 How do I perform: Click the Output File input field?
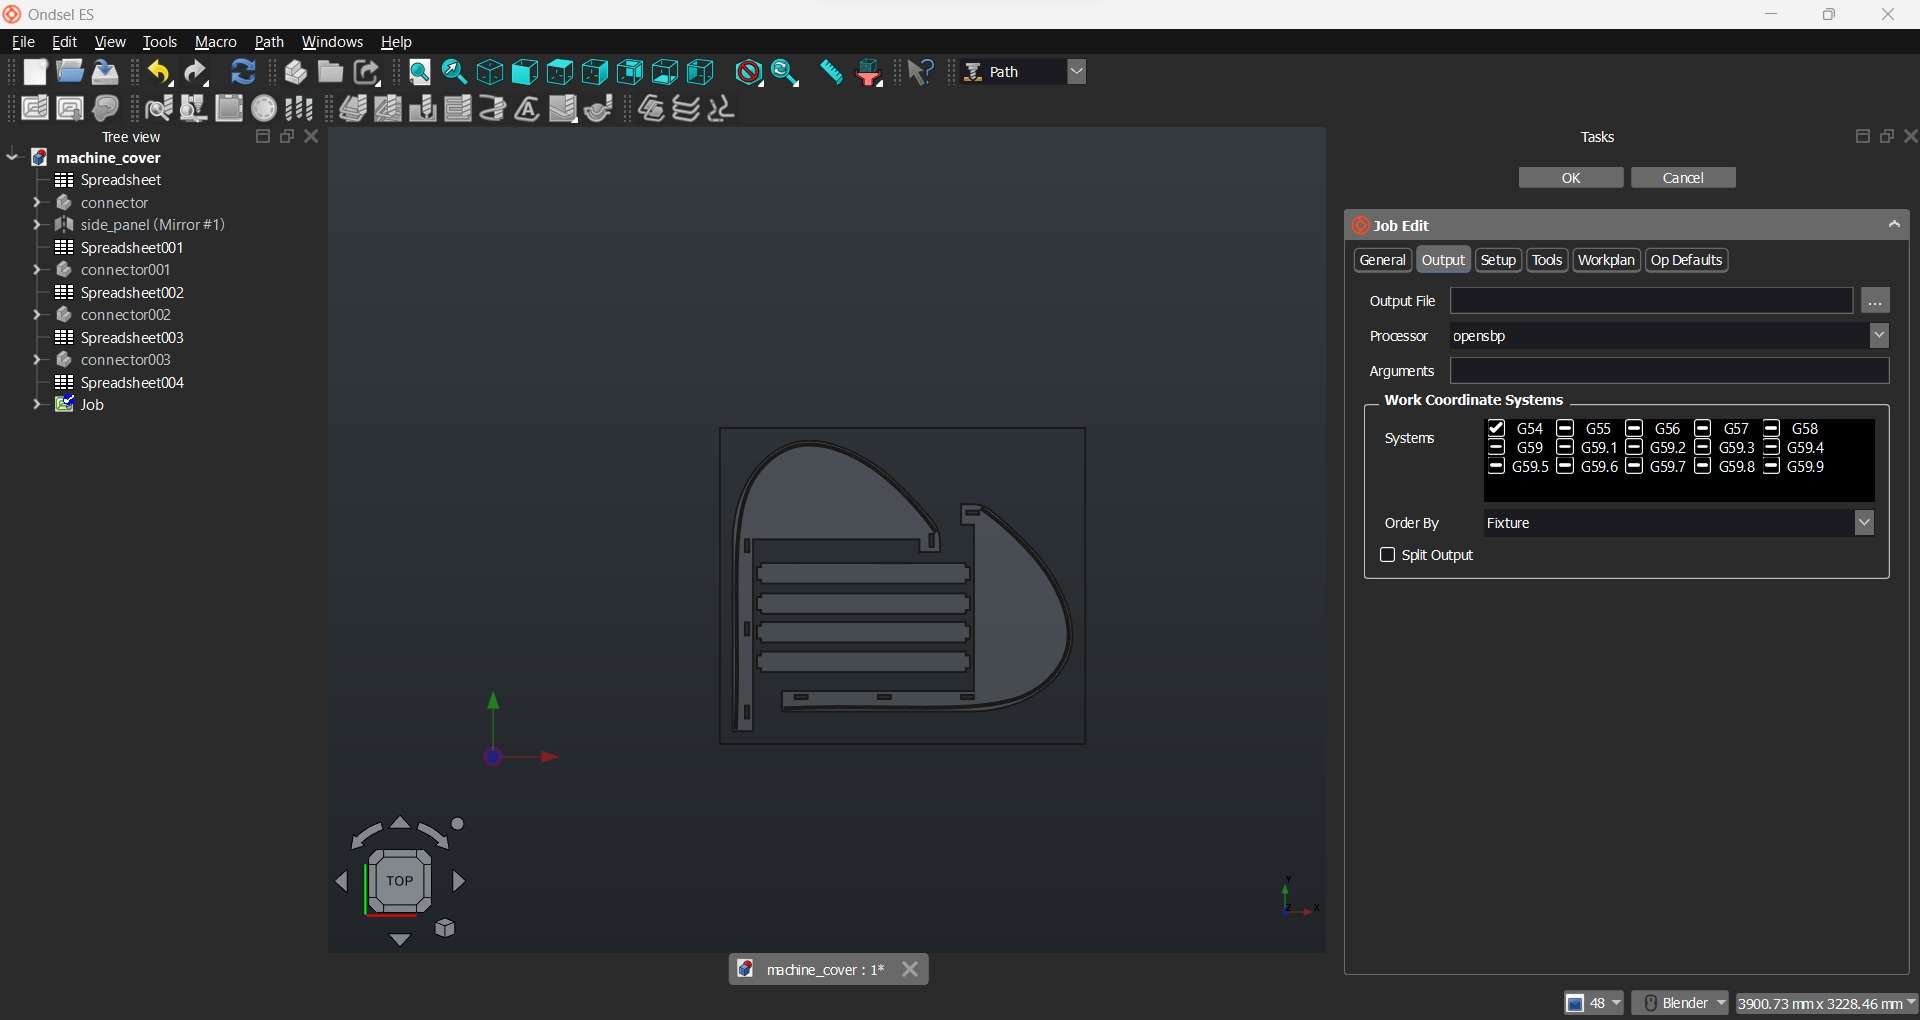1652,301
